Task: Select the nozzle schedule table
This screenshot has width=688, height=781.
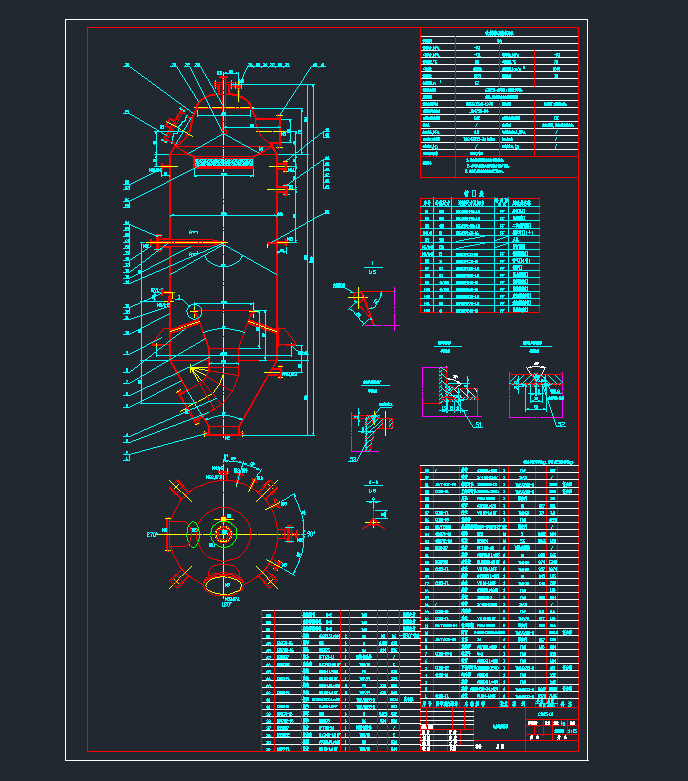Action: click(x=479, y=257)
